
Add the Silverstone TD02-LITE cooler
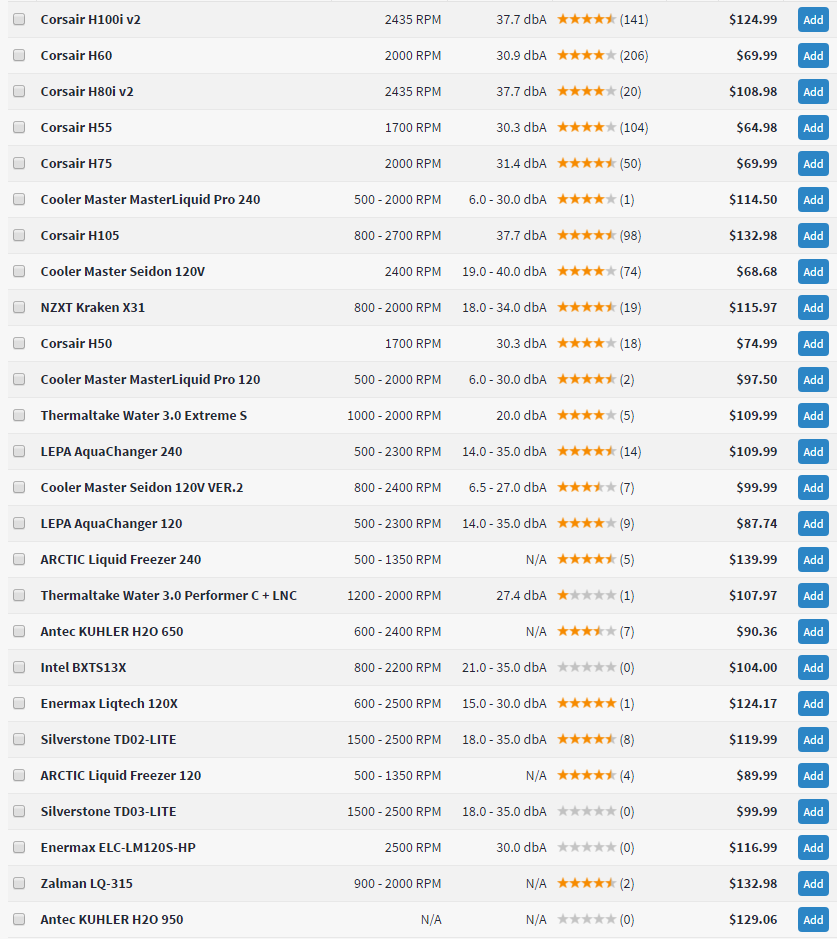[813, 740]
